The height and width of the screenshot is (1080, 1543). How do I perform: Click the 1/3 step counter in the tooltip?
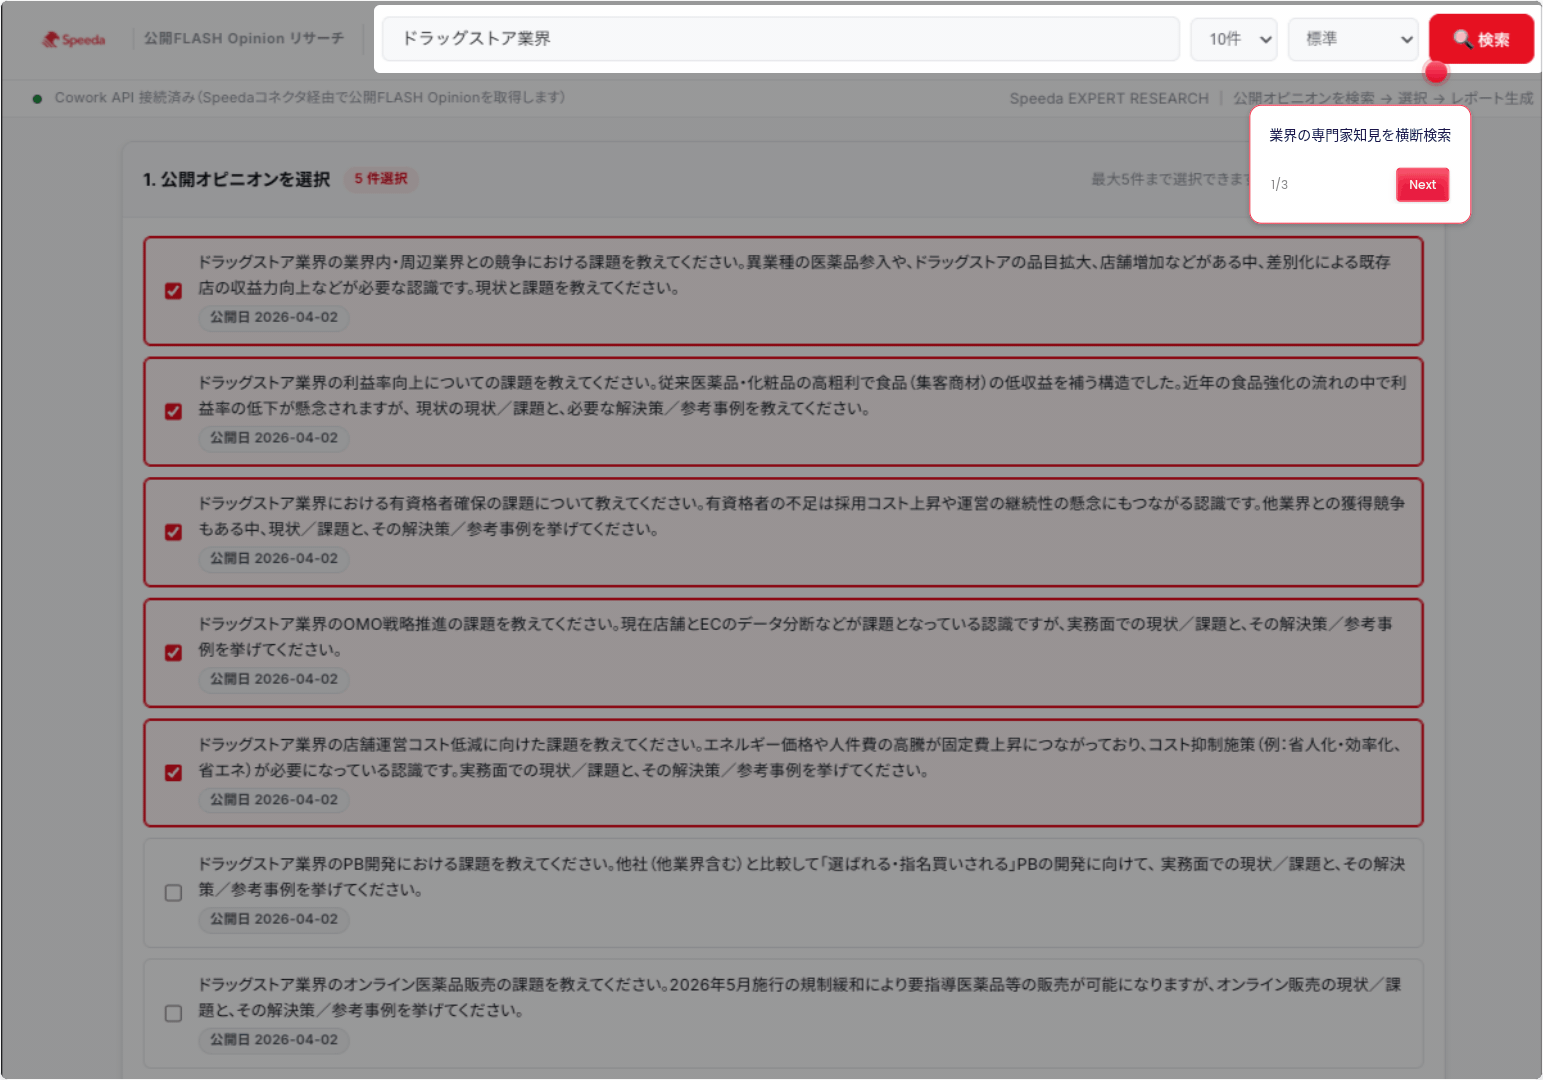pos(1279,185)
